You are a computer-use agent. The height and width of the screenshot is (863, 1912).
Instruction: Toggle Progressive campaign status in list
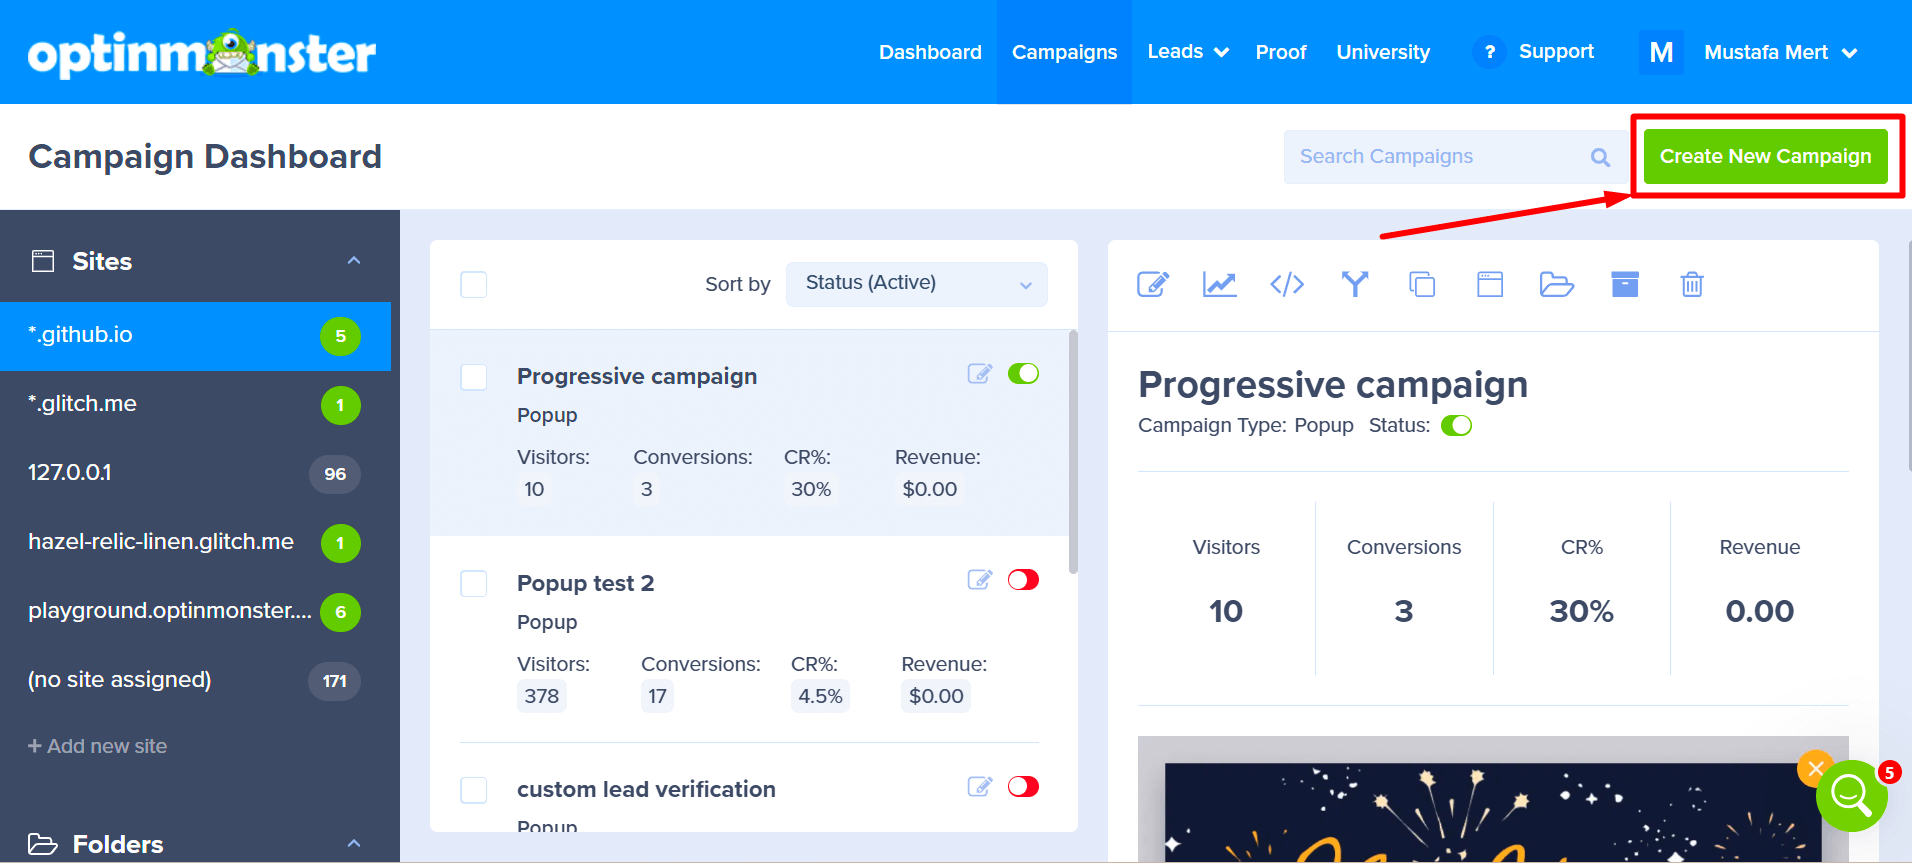click(1023, 374)
